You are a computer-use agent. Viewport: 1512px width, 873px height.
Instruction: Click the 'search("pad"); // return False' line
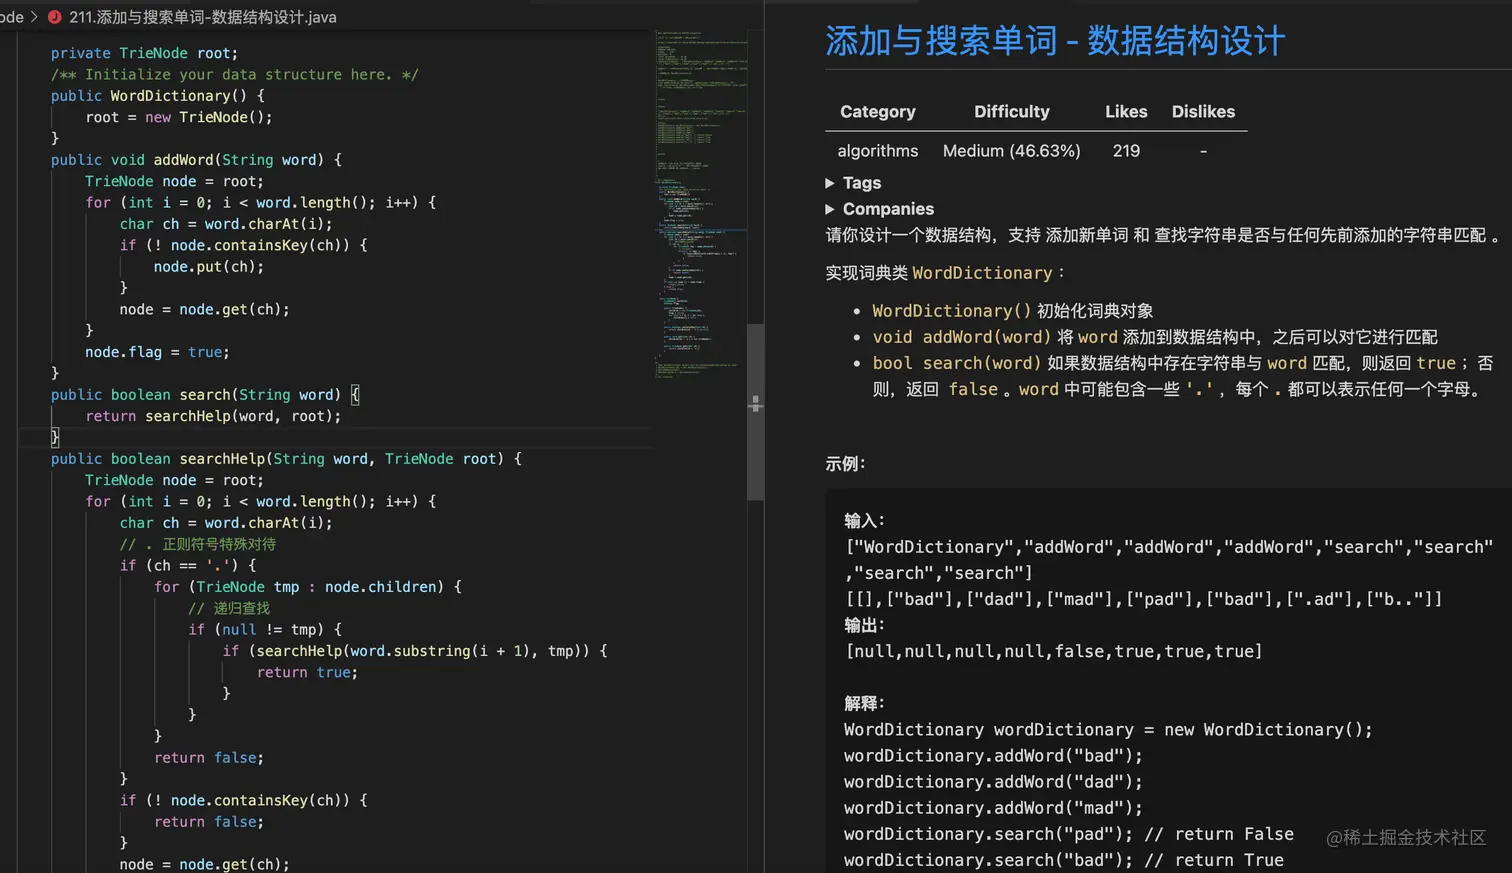point(1069,834)
